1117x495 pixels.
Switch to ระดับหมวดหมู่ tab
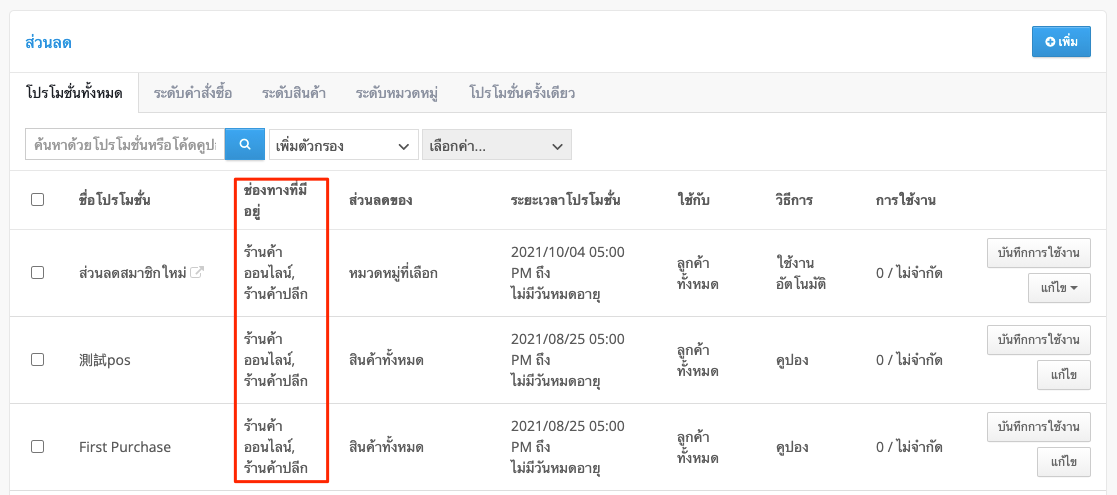coord(398,93)
